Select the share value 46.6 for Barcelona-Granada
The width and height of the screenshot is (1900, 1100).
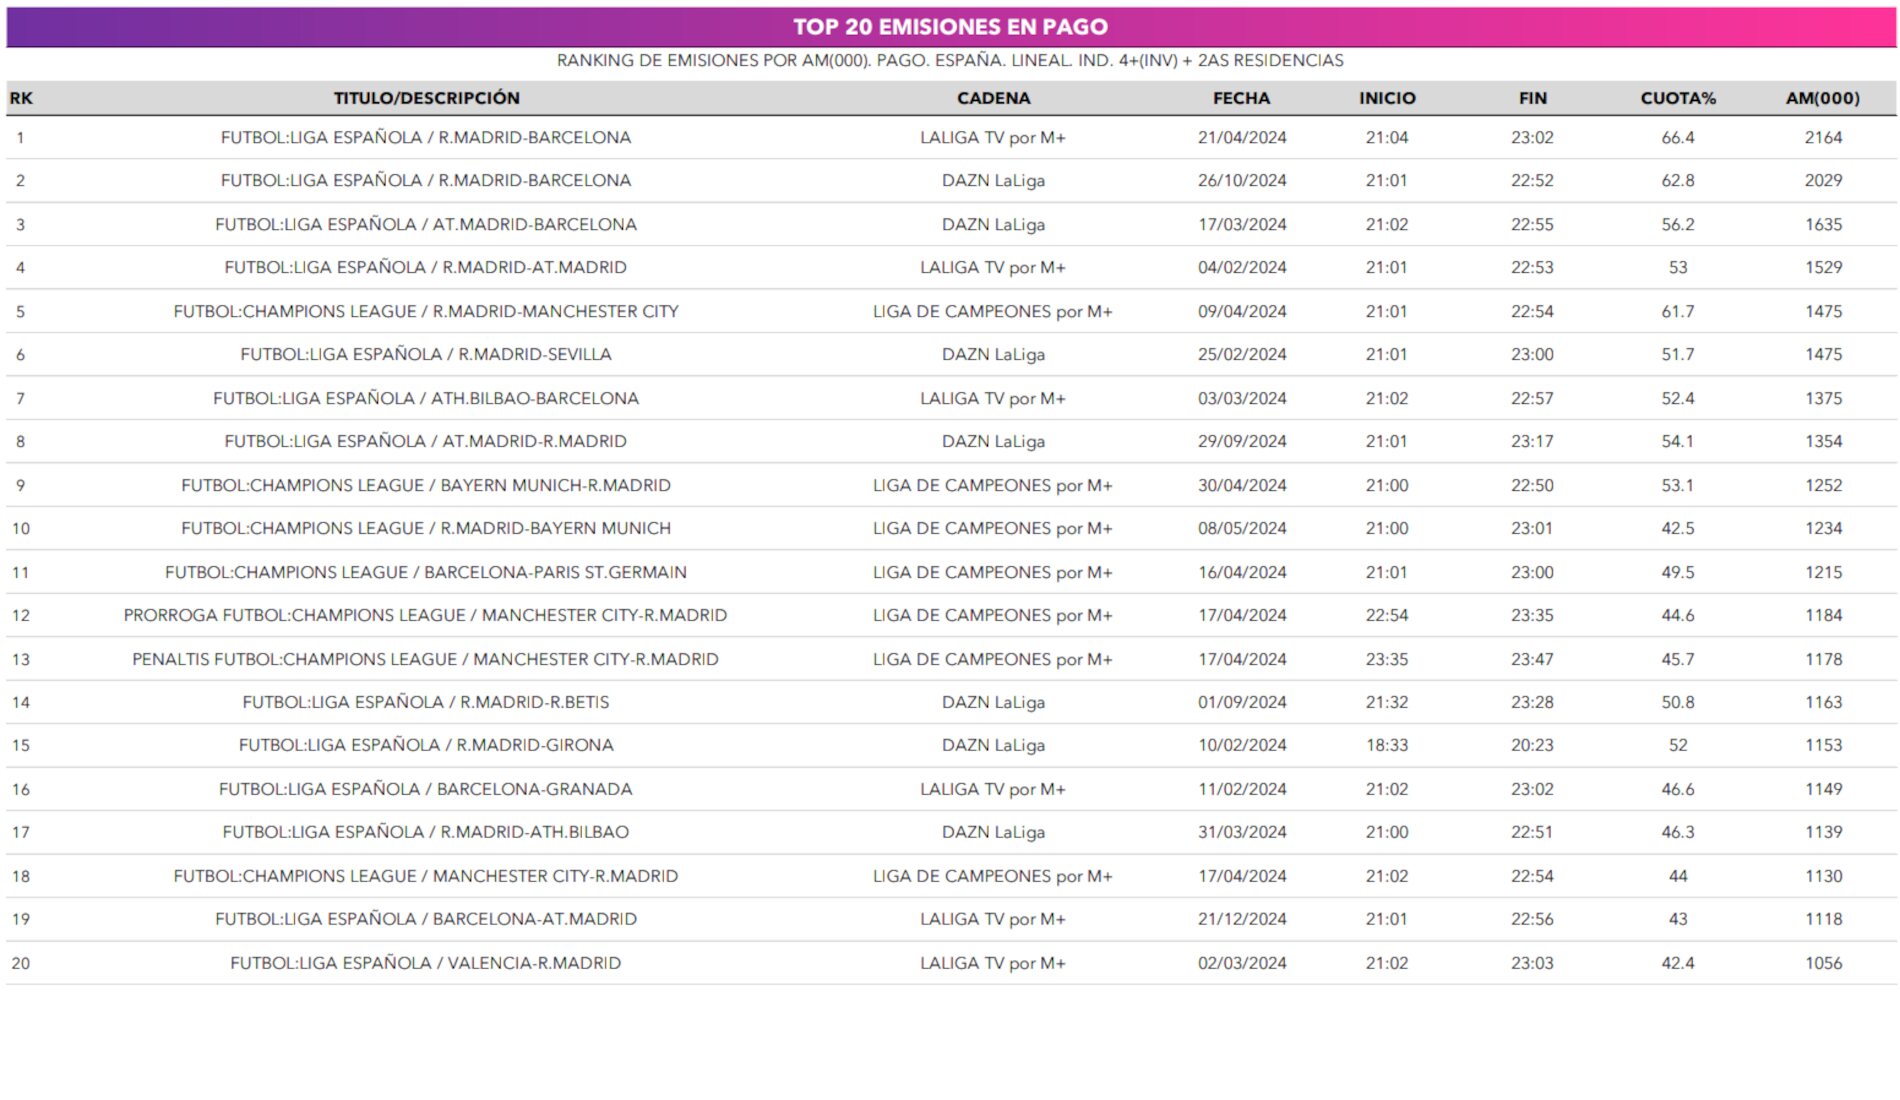[x=1677, y=790]
